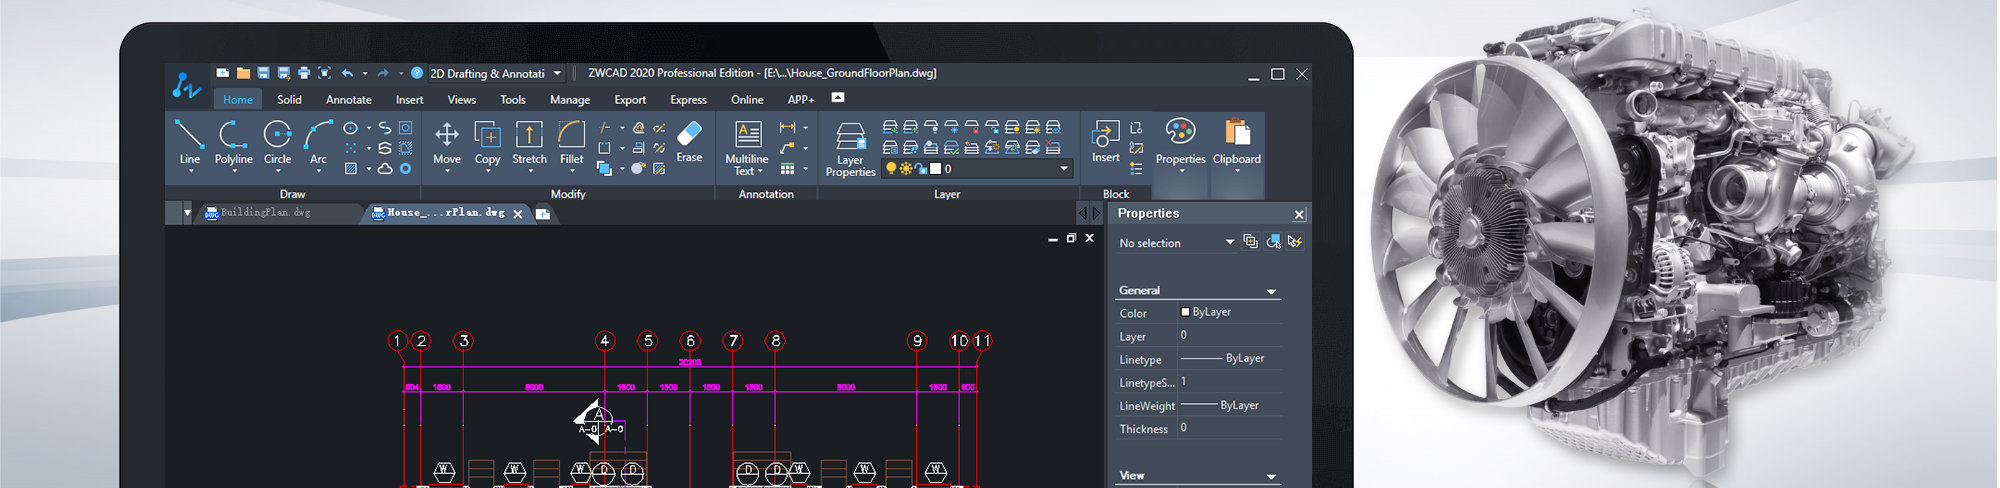Click the linear Dimension tool icon

click(x=787, y=128)
